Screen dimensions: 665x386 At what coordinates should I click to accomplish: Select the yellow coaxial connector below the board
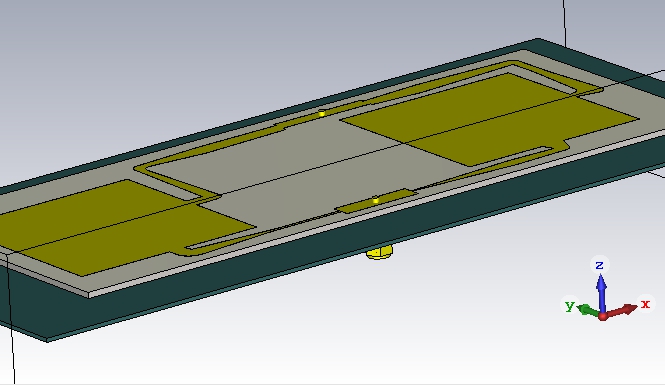[x=379, y=252]
